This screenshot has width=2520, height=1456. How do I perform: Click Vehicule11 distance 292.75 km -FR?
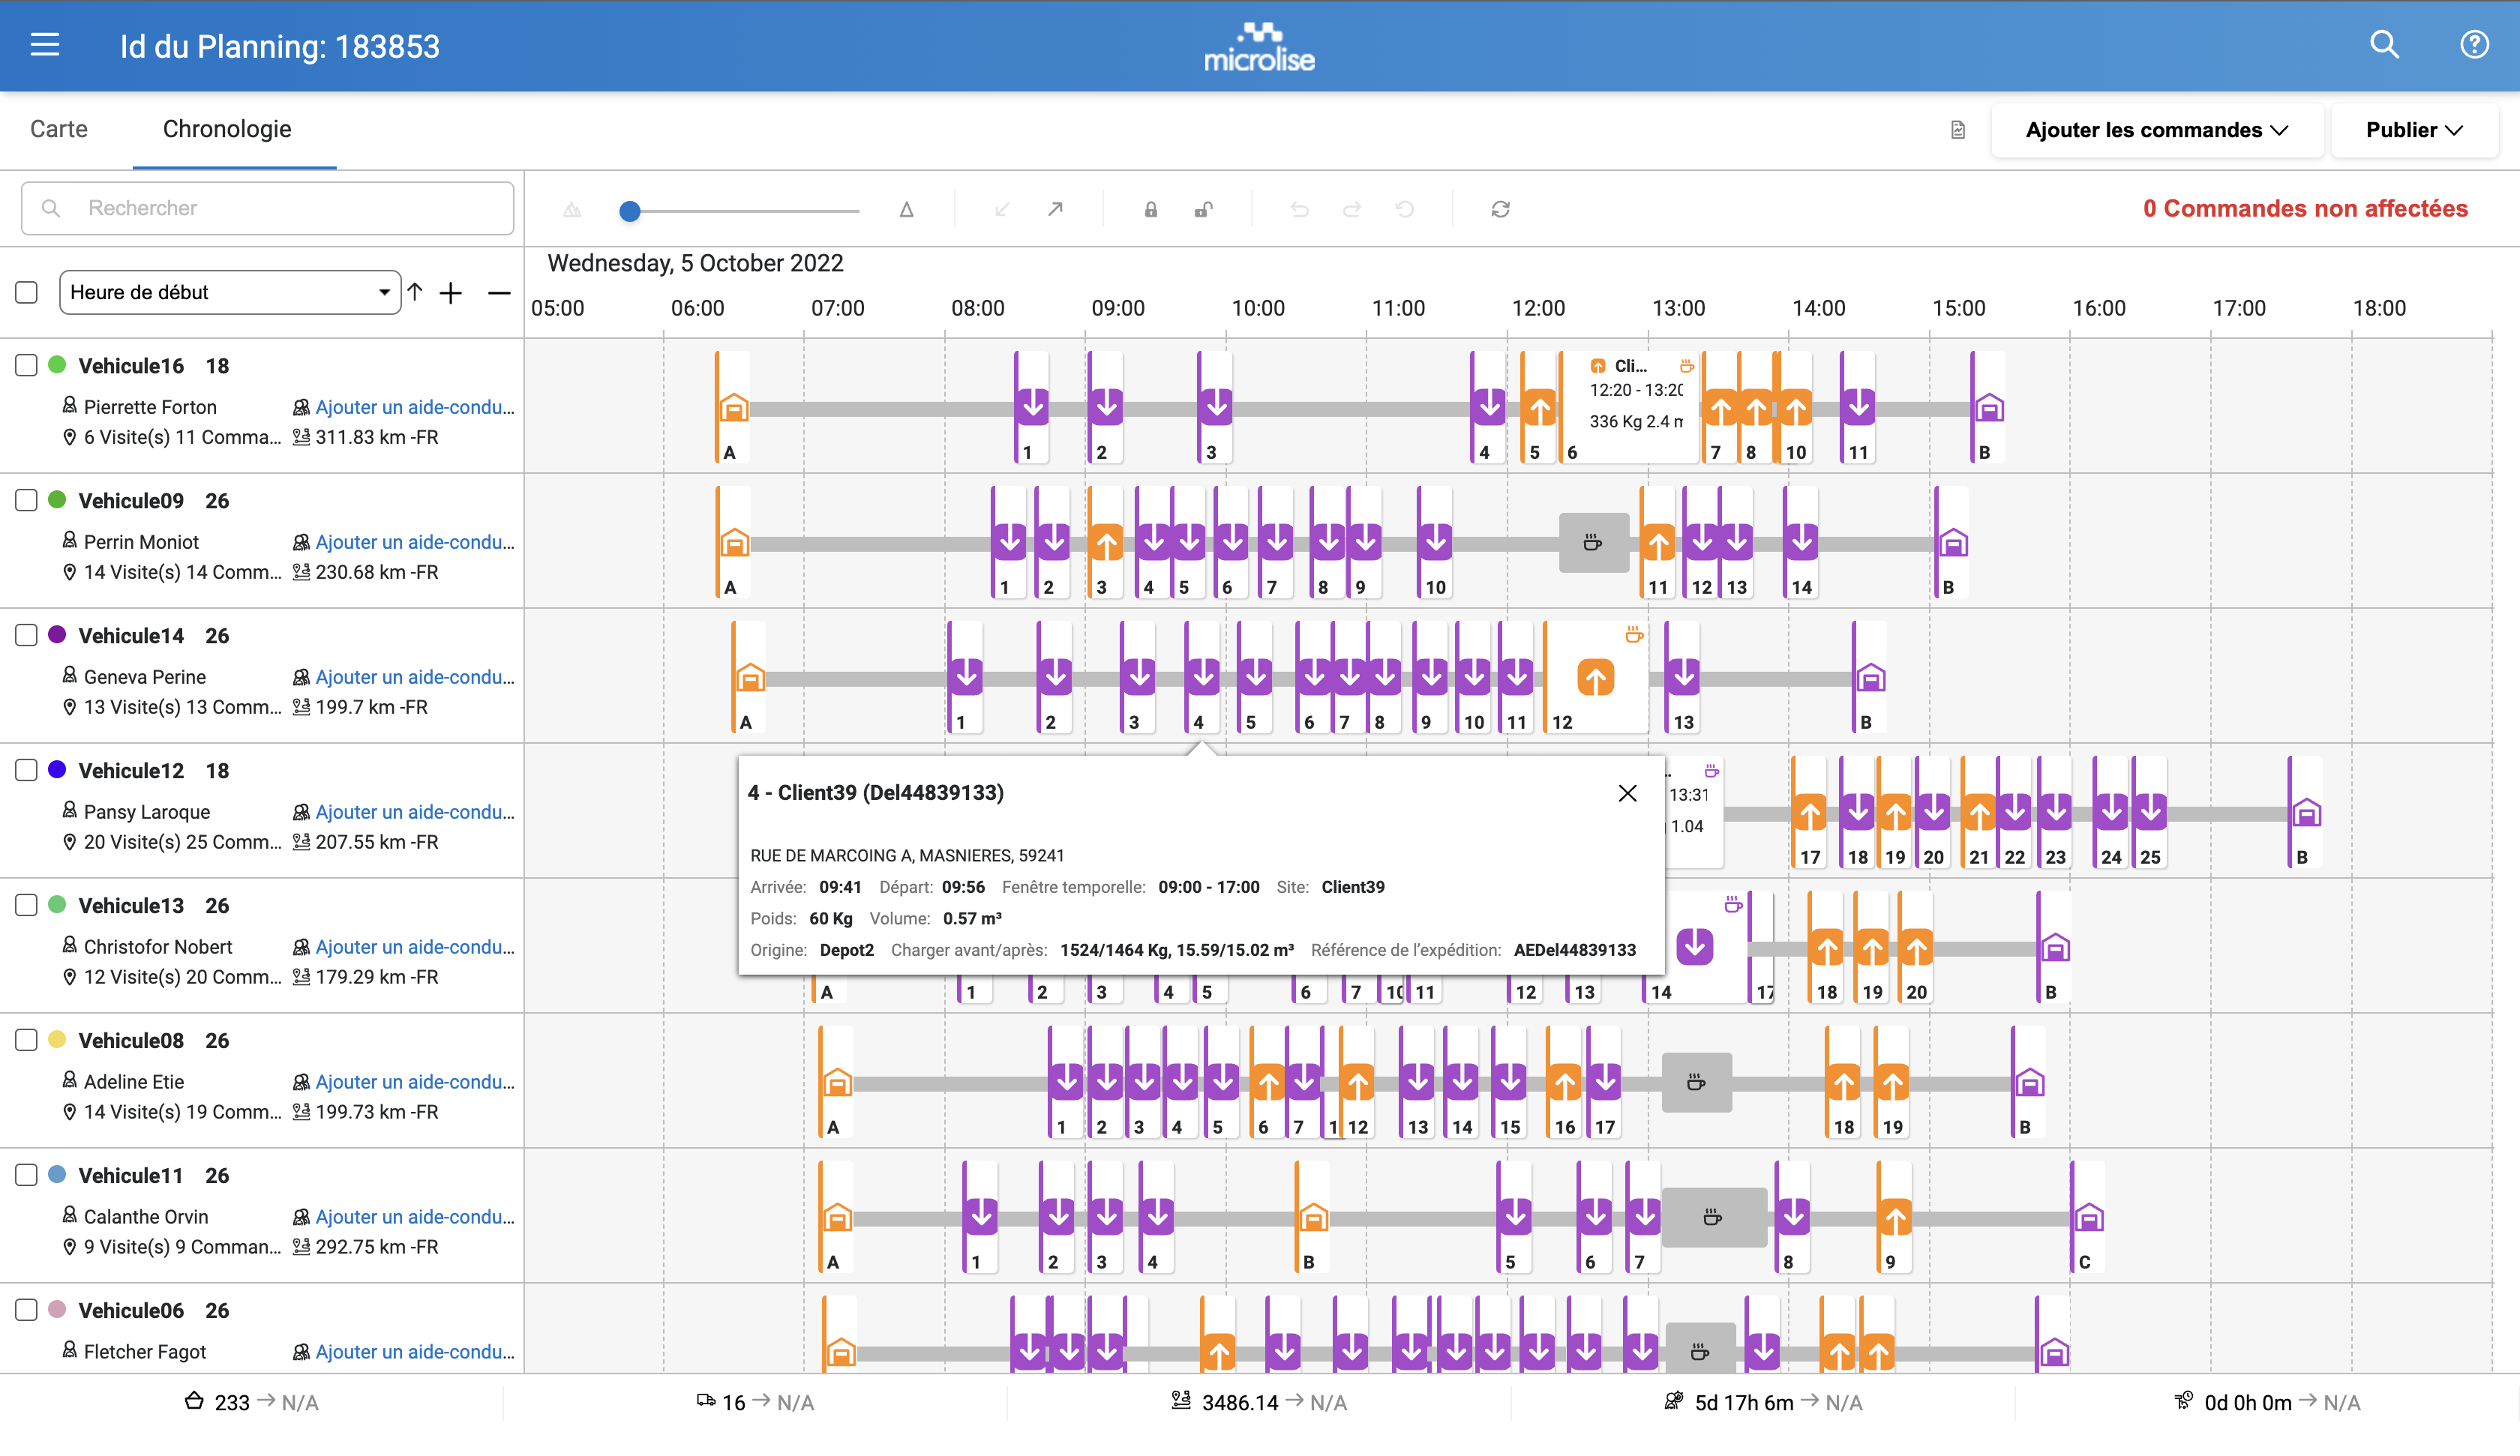[377, 1247]
